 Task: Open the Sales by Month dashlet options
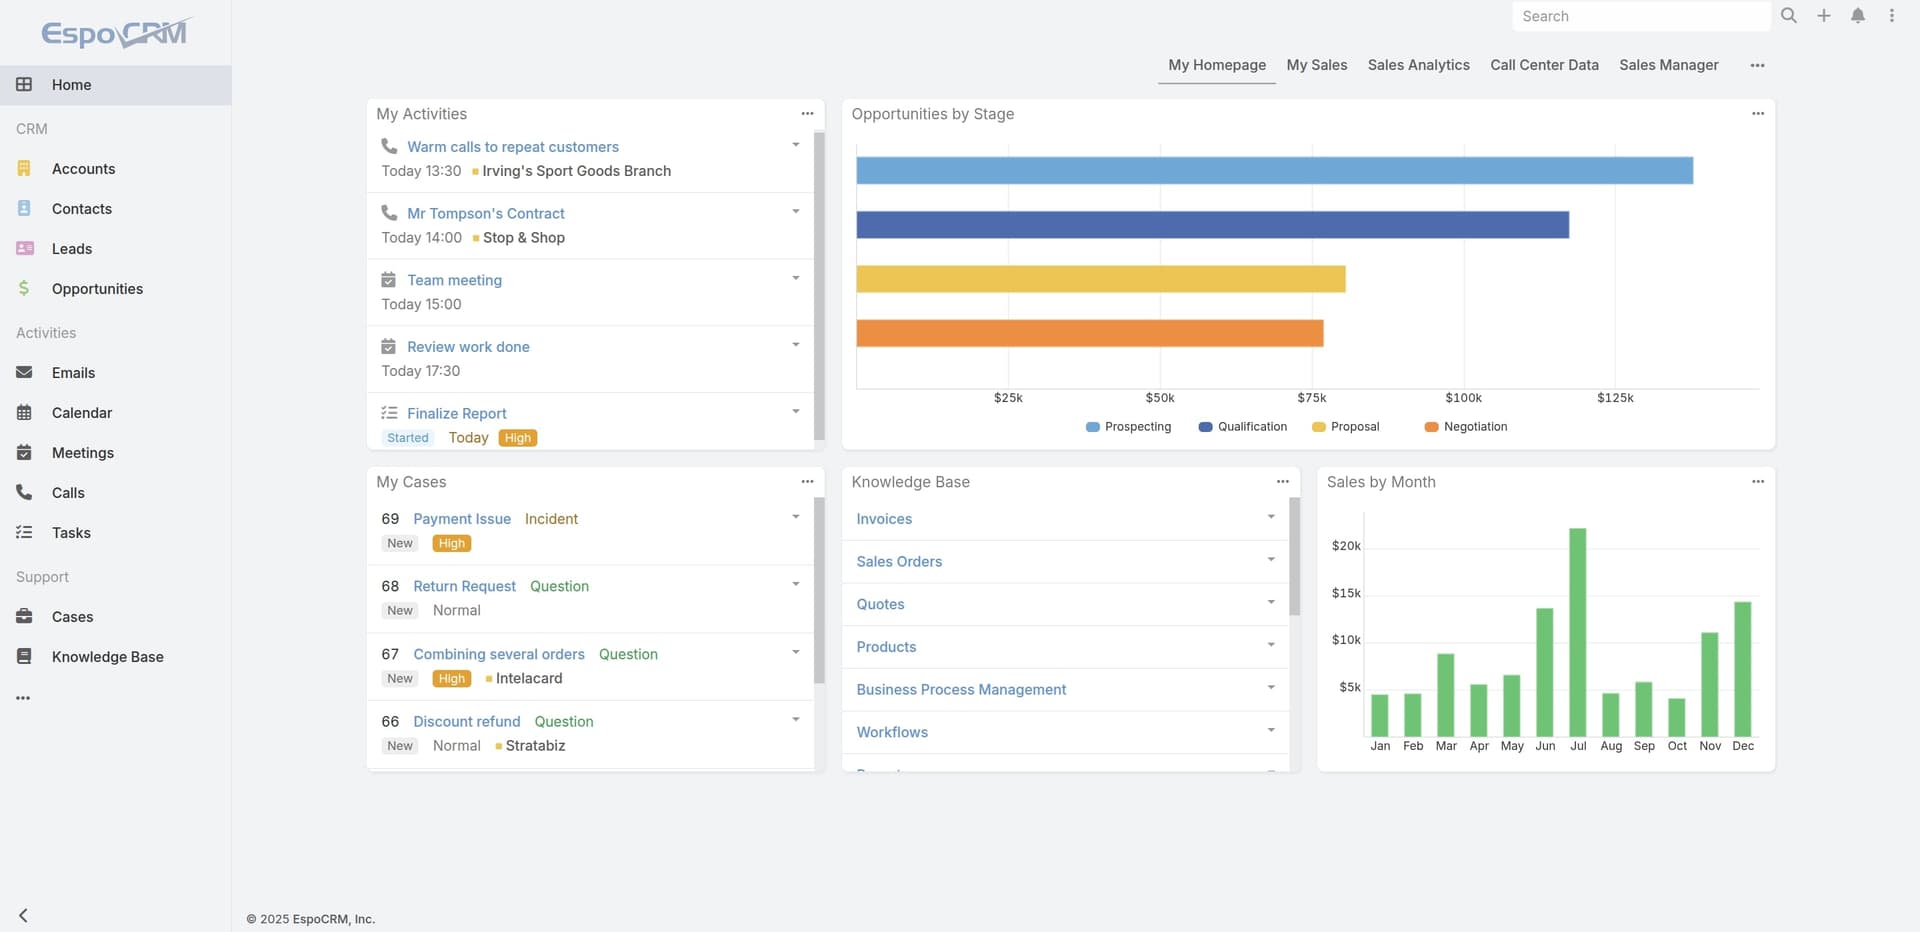pyautogui.click(x=1758, y=482)
